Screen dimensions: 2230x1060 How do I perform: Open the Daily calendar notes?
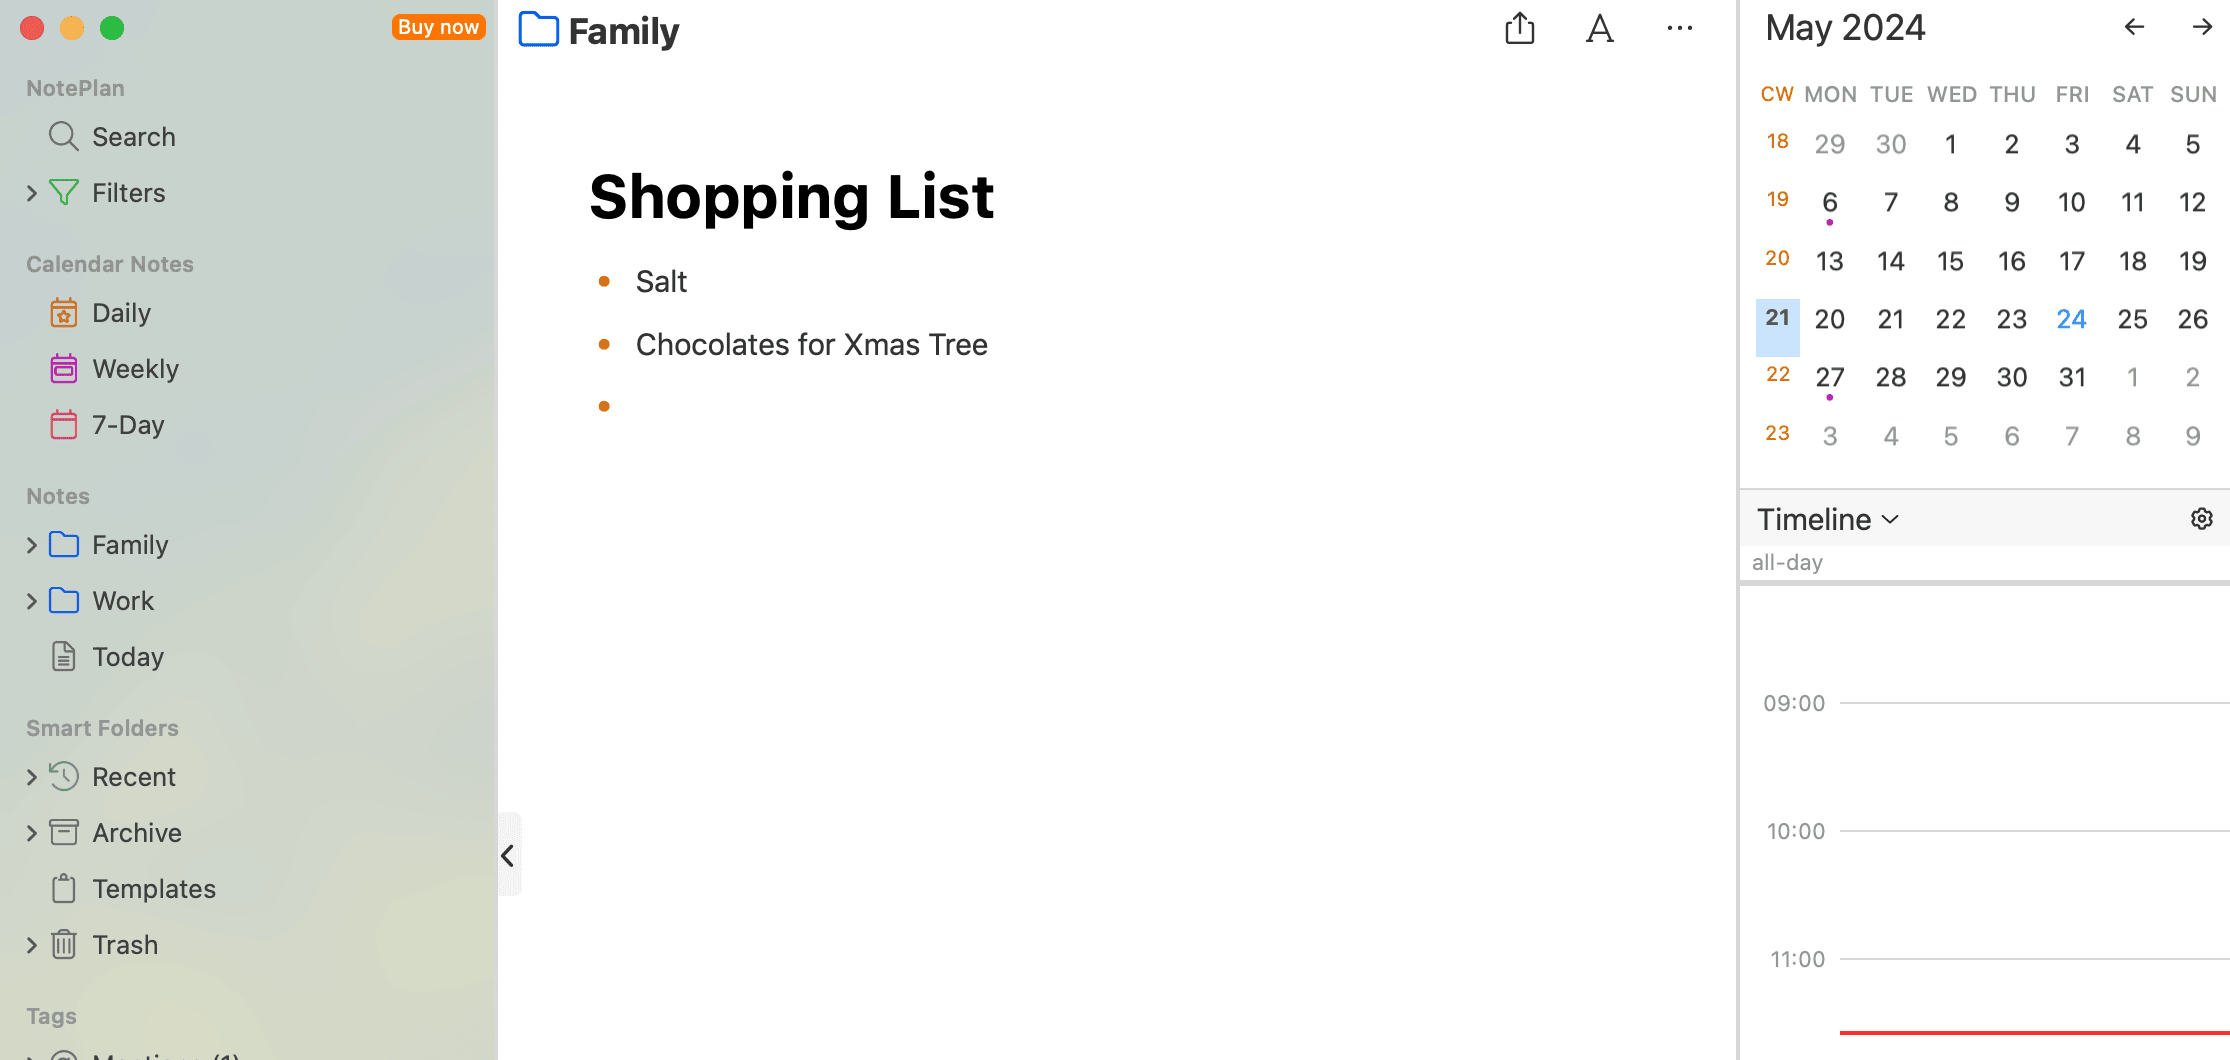pos(124,312)
